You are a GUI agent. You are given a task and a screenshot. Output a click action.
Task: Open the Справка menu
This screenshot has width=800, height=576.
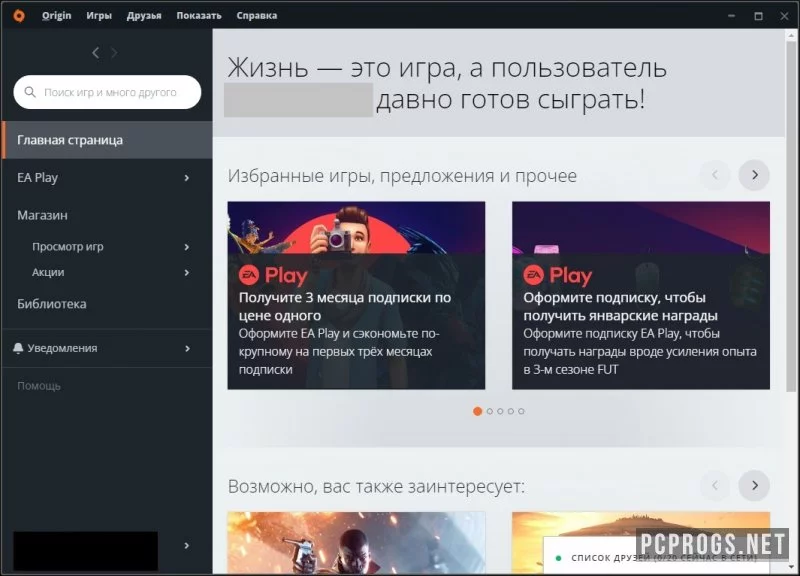click(257, 16)
